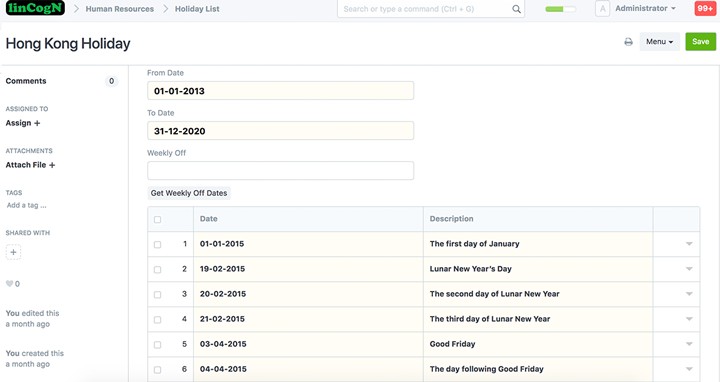The width and height of the screenshot is (720, 382).
Task: Click Add a tag input
Action: (x=27, y=205)
